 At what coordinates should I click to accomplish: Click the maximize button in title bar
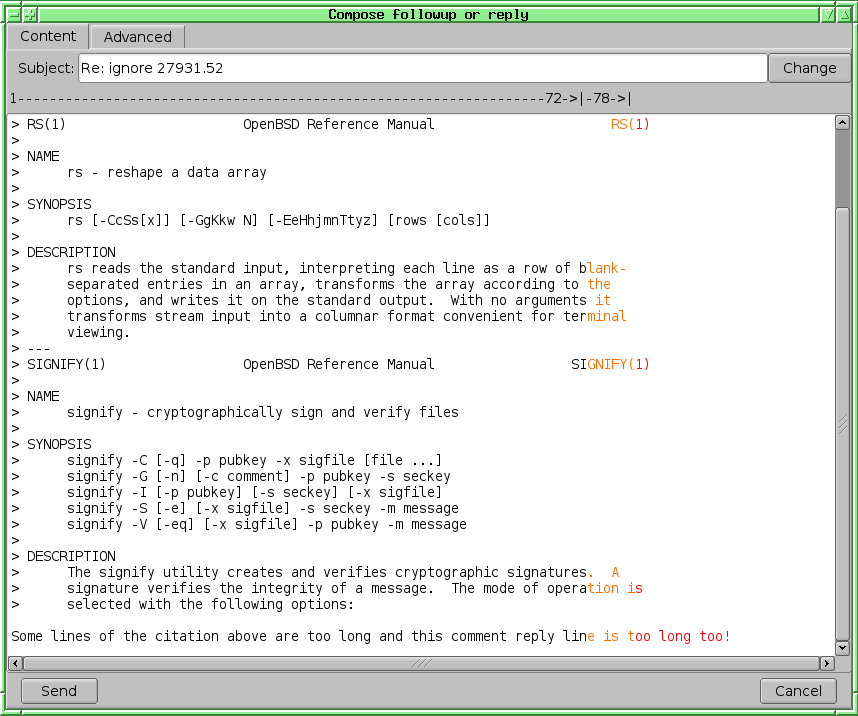(x=846, y=14)
